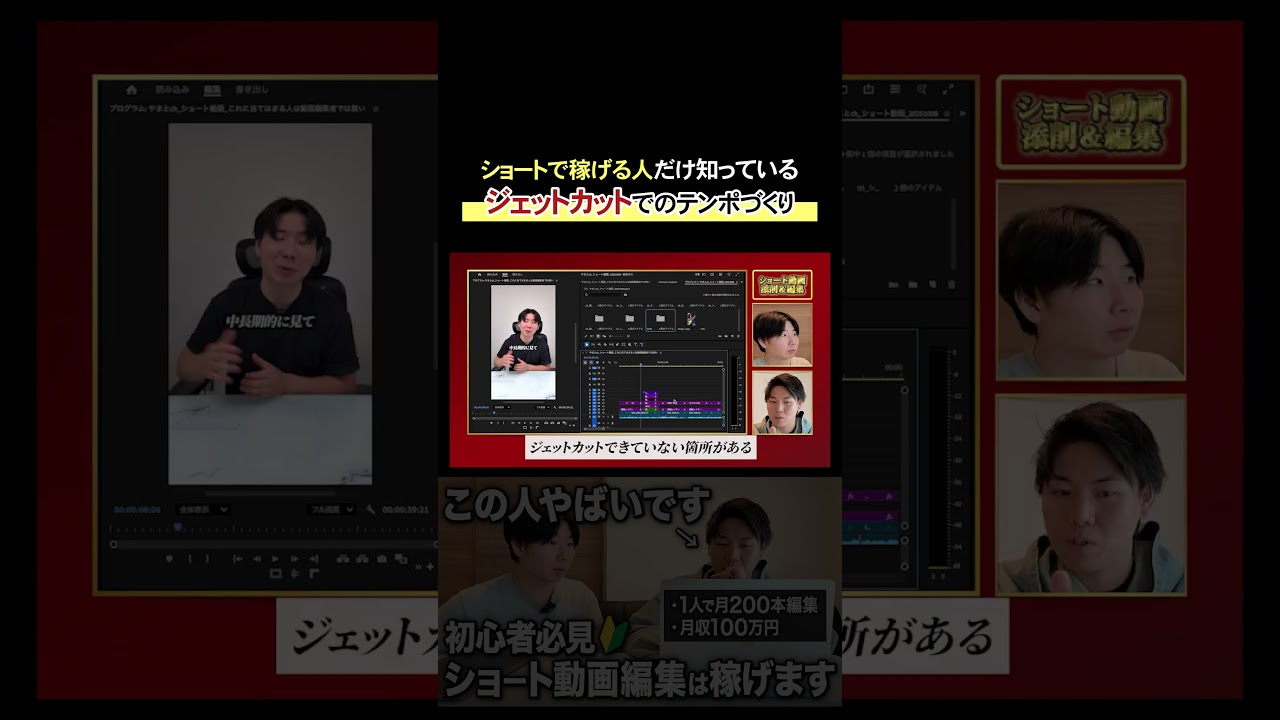The width and height of the screenshot is (1280, 720).
Task: Click the timeline playhead in the center screenshot
Action: point(640,365)
